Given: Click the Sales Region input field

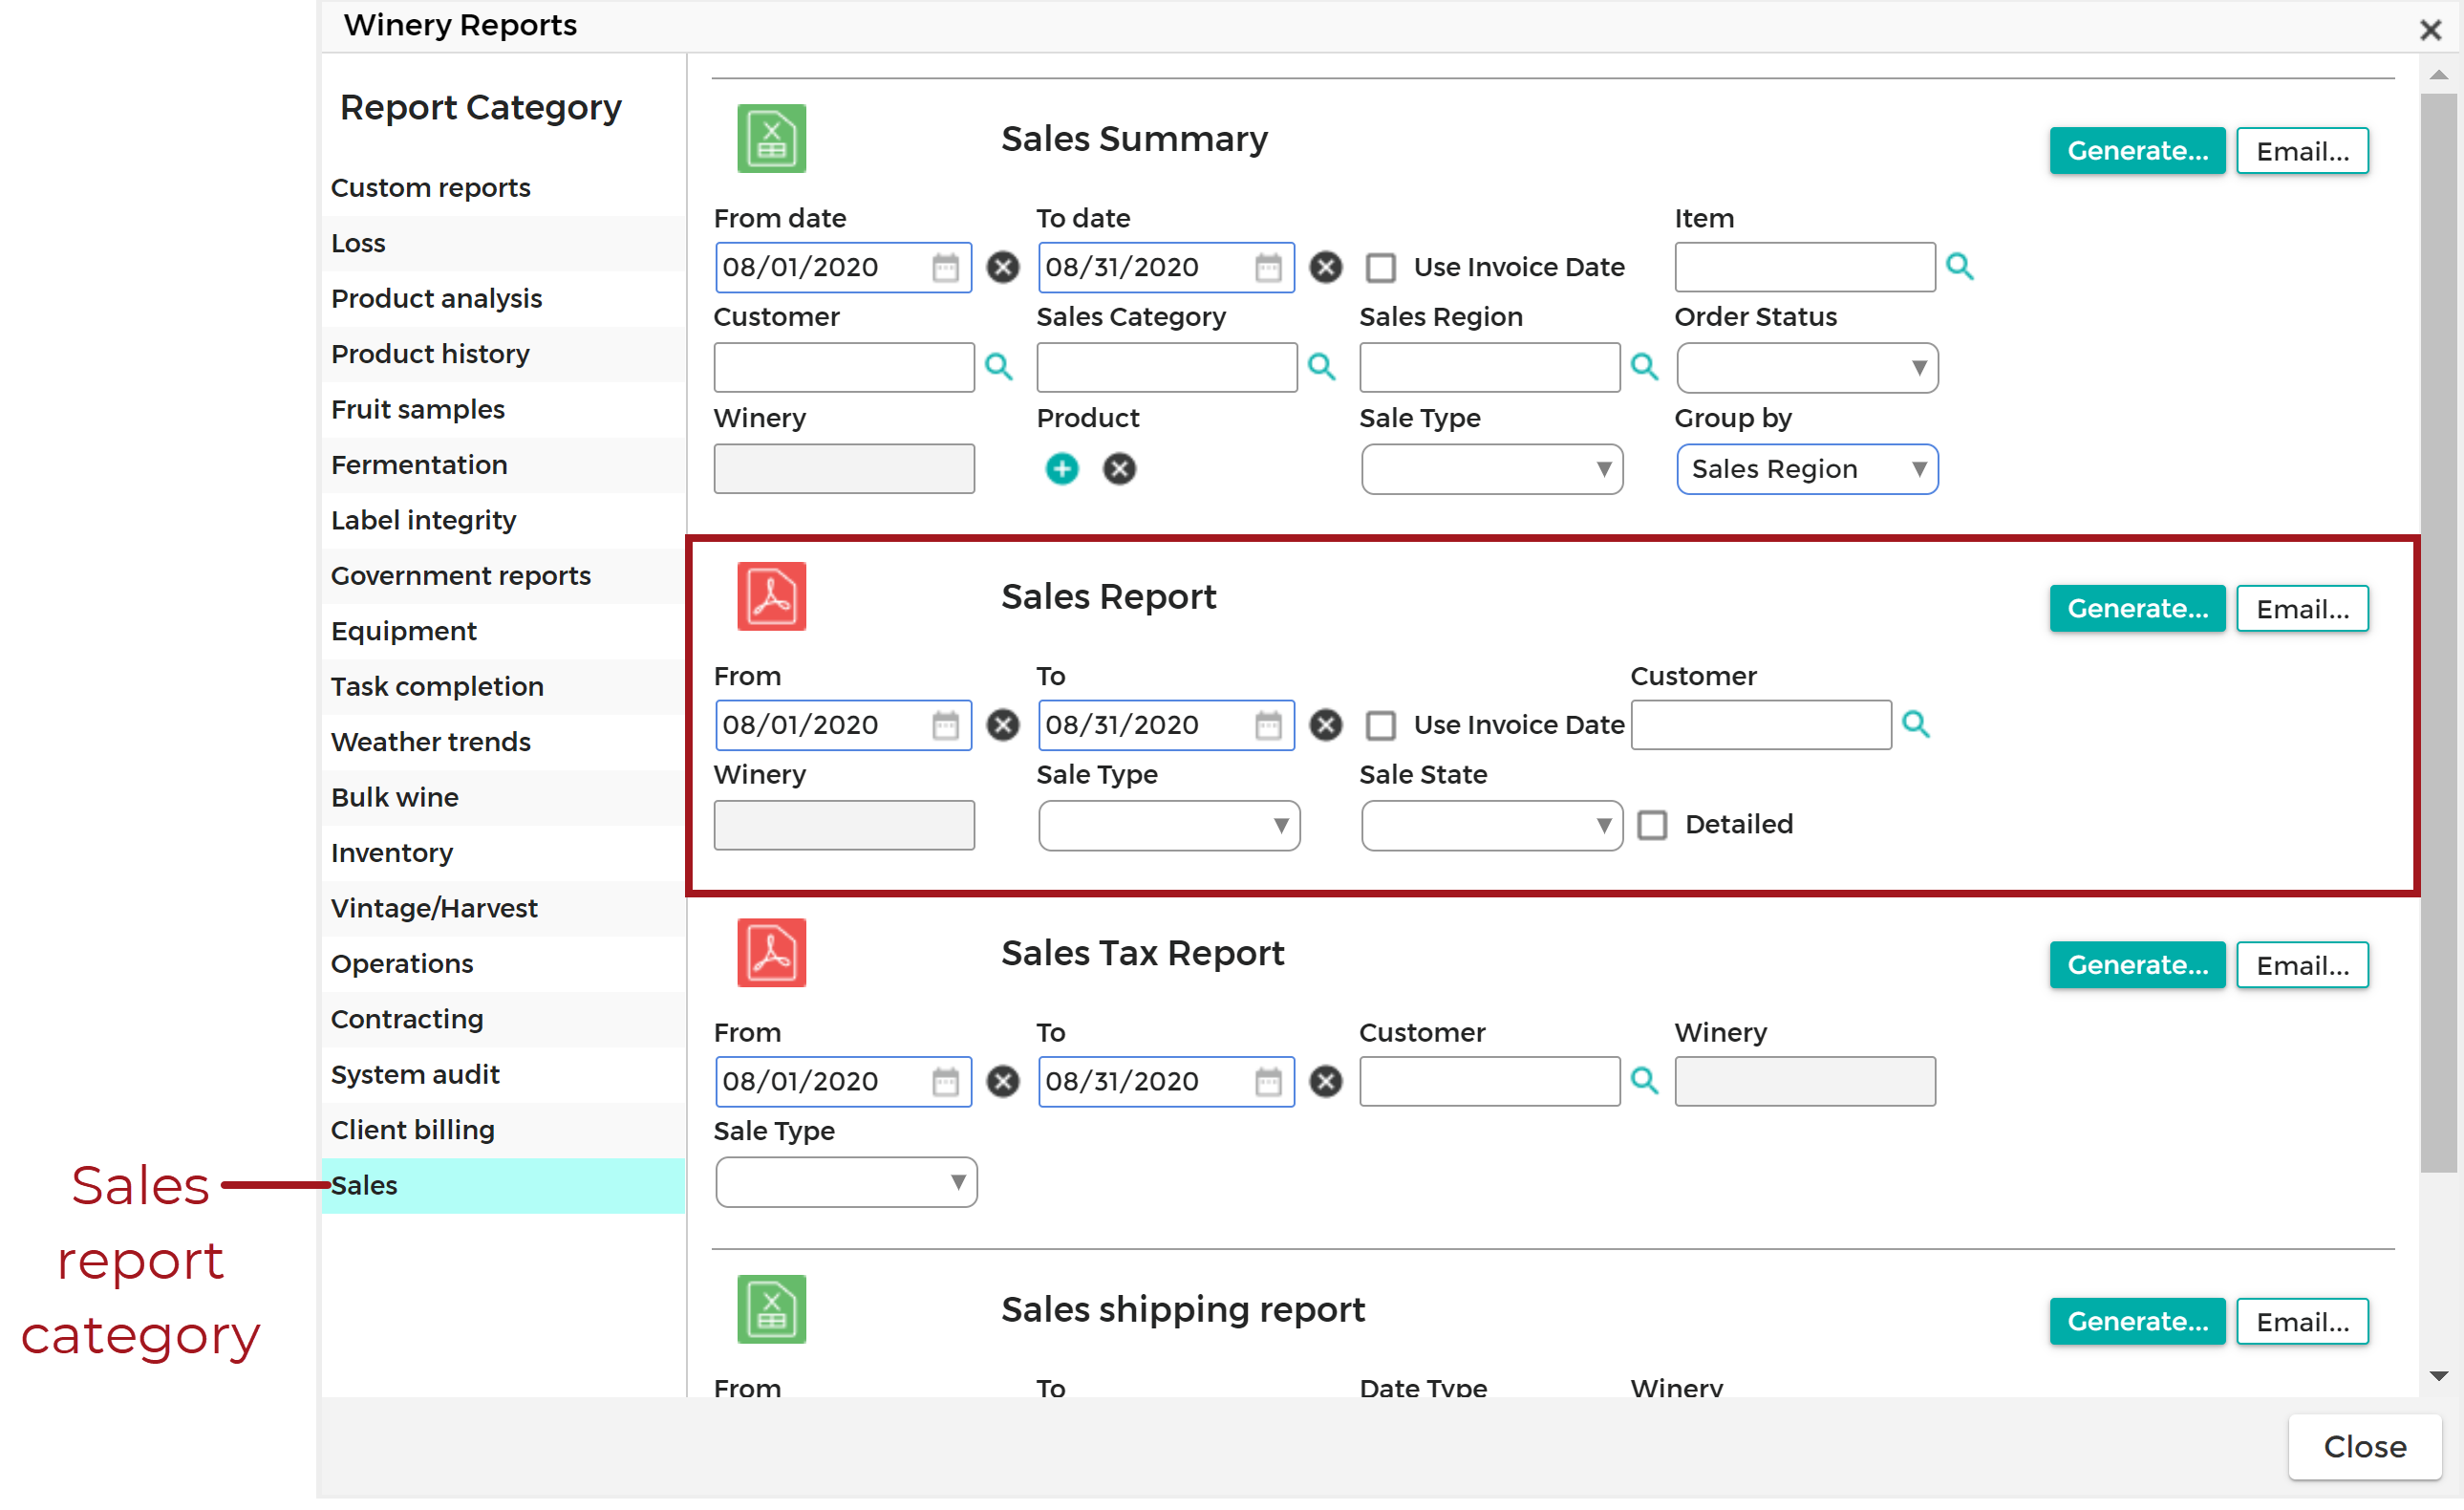Looking at the screenshot, I should (1490, 367).
